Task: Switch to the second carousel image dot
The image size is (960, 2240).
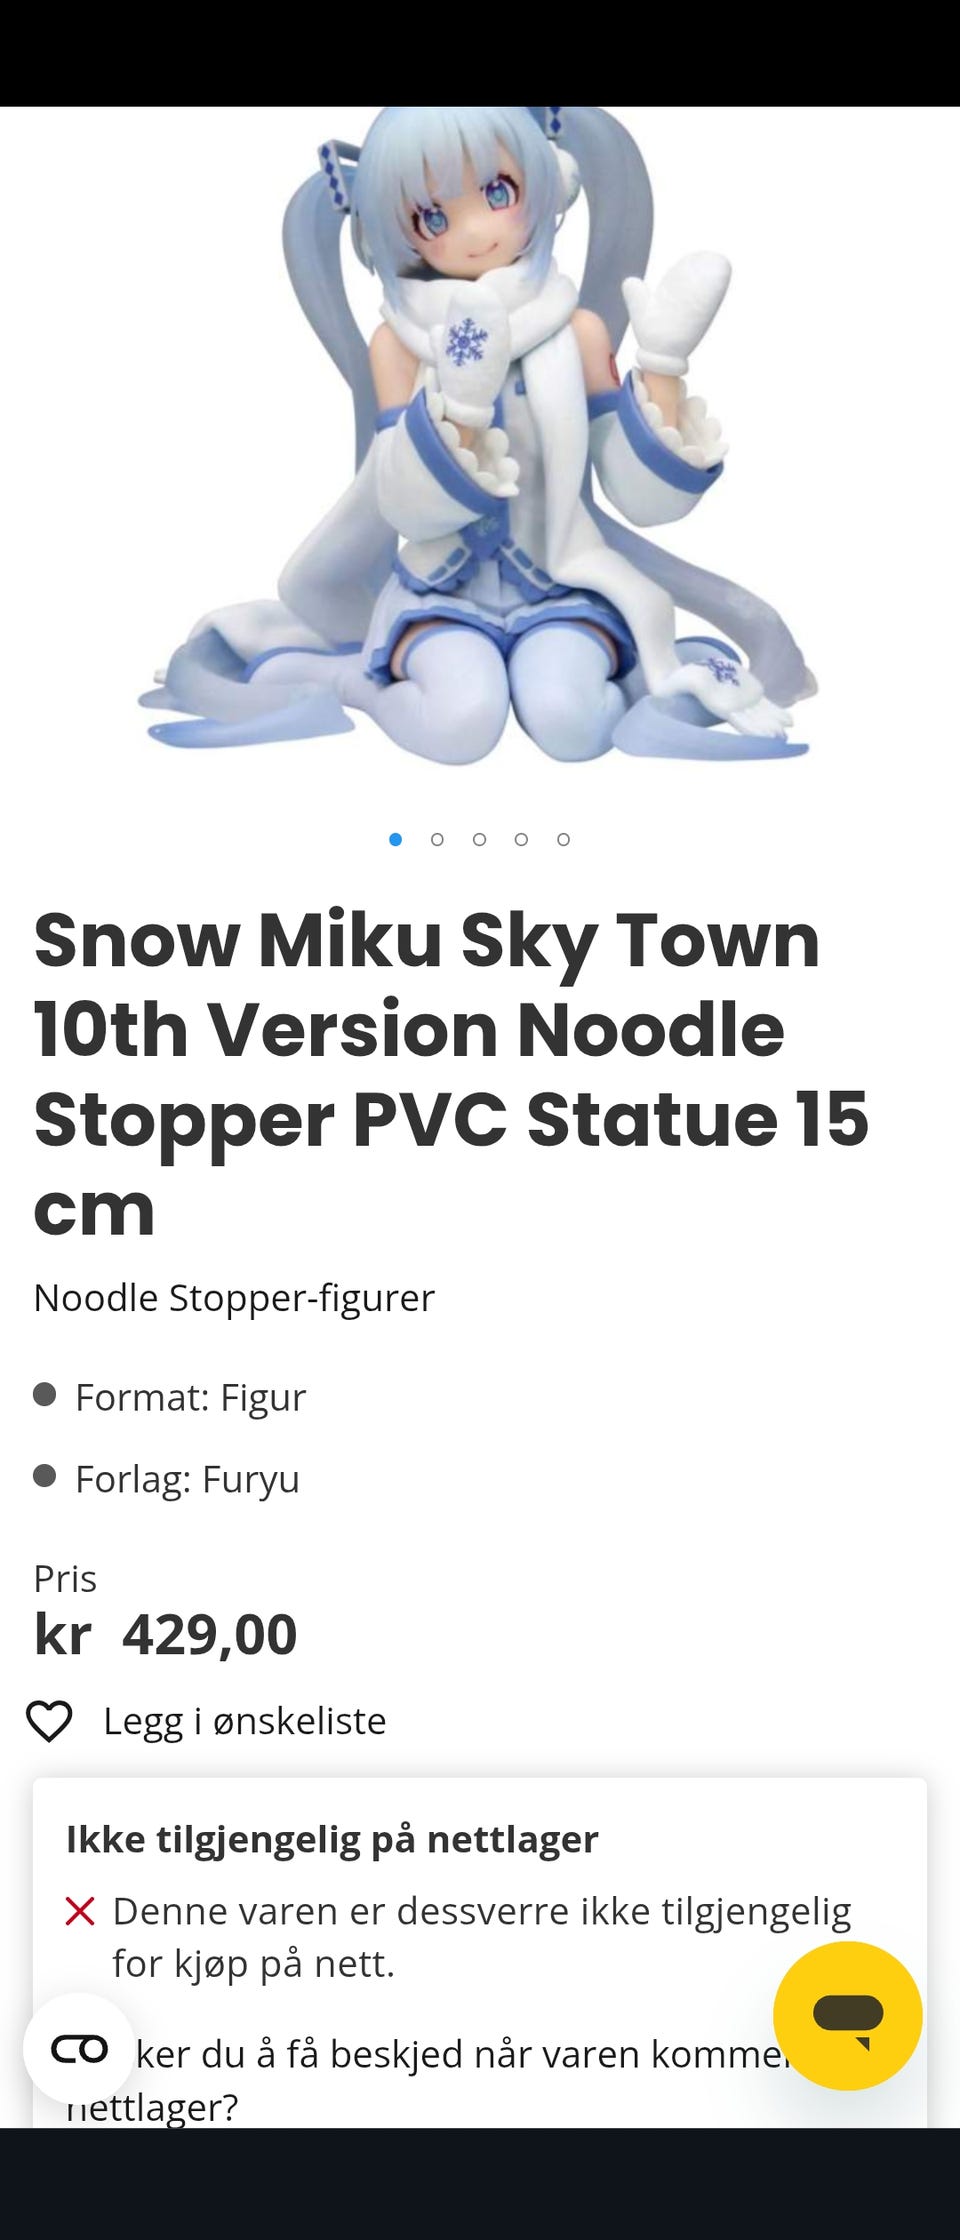Action: pyautogui.click(x=438, y=839)
